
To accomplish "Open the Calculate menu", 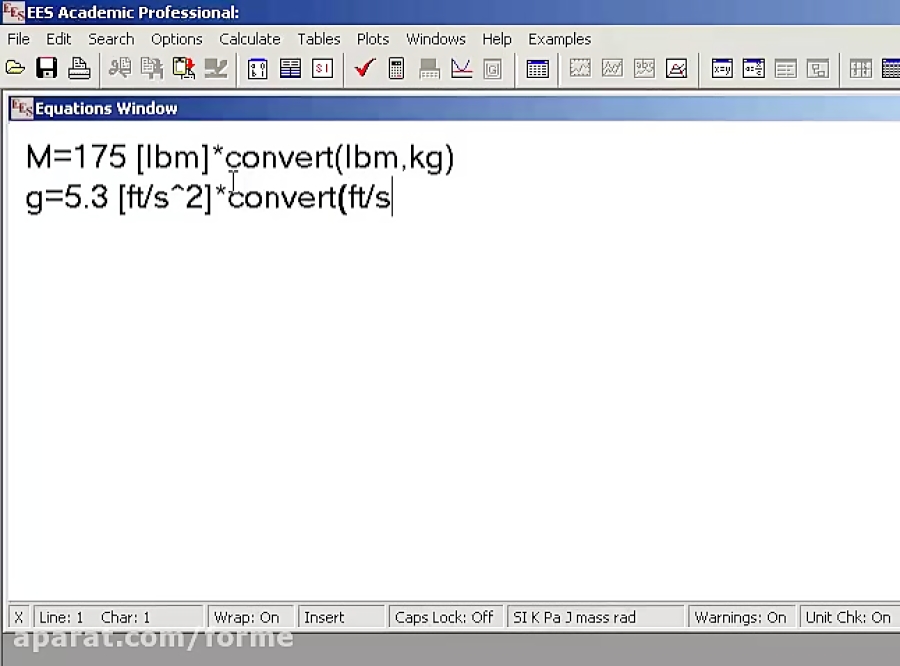I will point(249,39).
